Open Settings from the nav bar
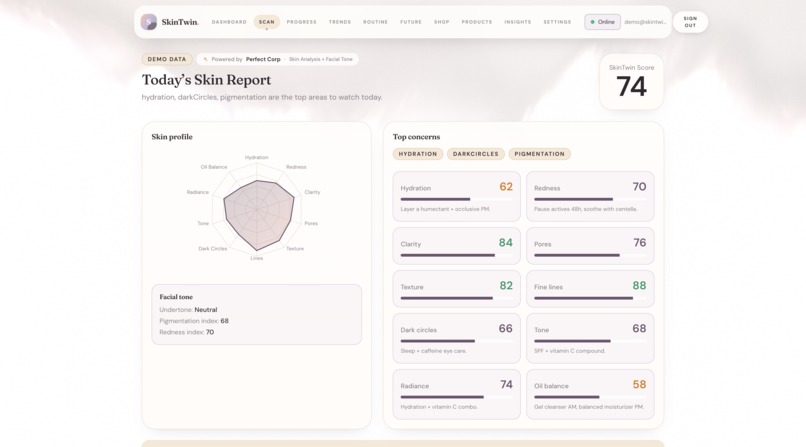806x447 pixels. pos(557,22)
